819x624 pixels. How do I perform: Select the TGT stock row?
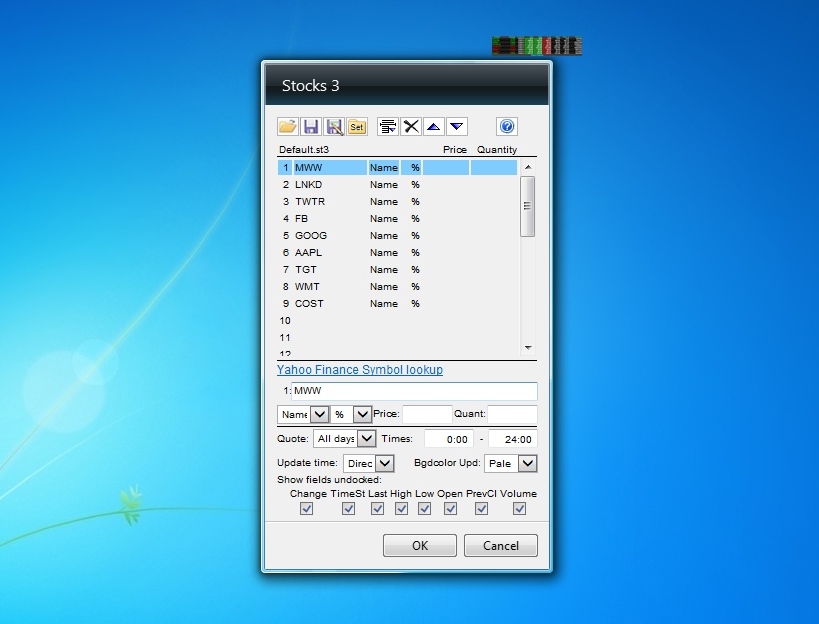click(397, 269)
